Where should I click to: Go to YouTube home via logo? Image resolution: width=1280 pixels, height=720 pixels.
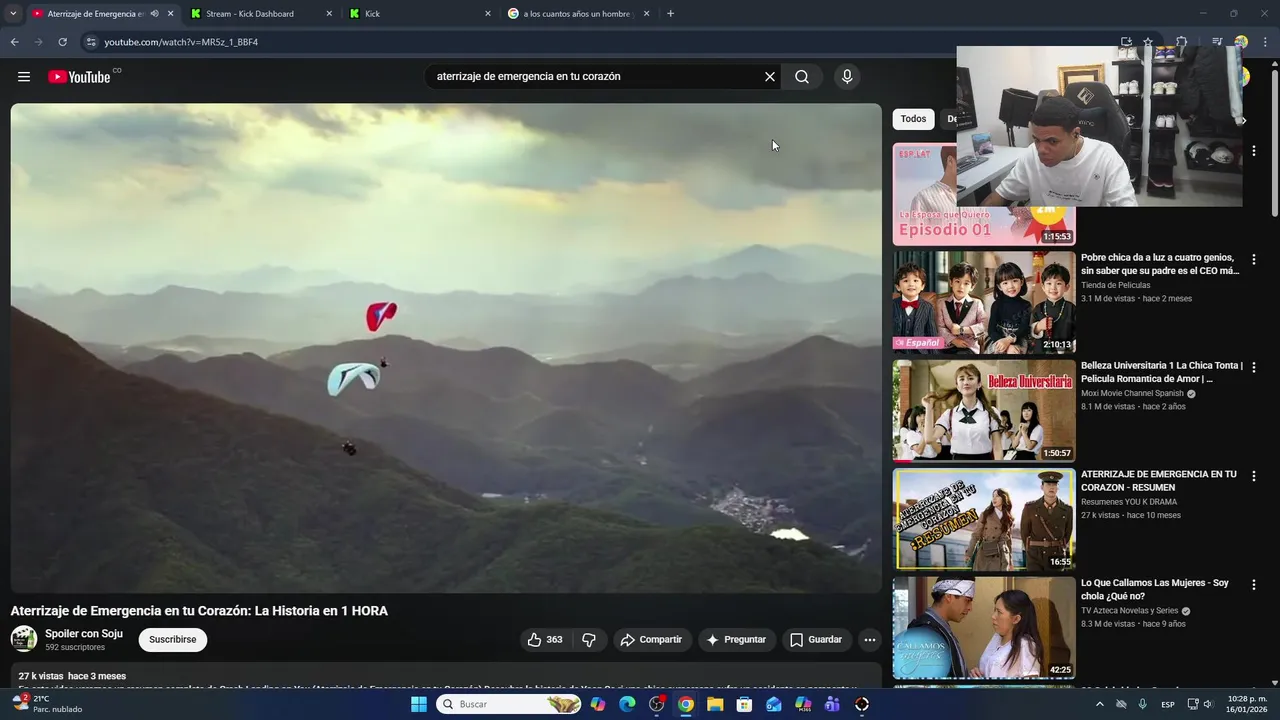(x=79, y=77)
